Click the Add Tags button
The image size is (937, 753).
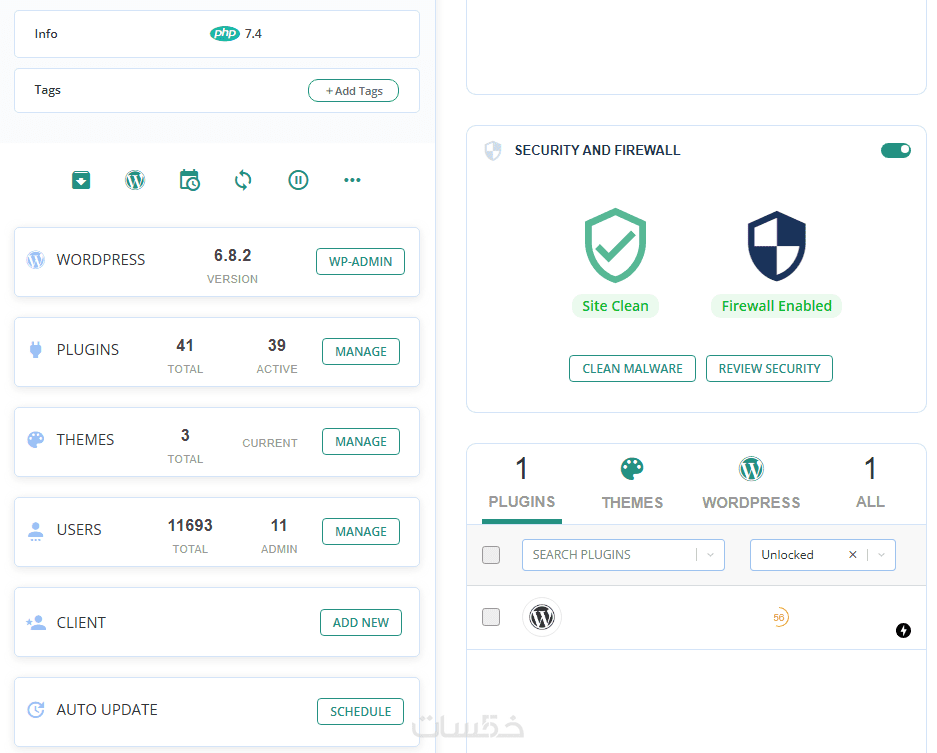(x=354, y=91)
